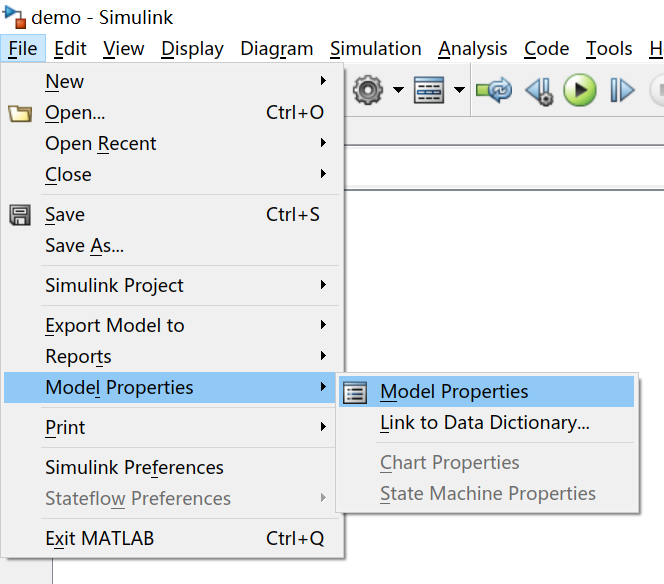Expand the Close submenu

[172, 174]
